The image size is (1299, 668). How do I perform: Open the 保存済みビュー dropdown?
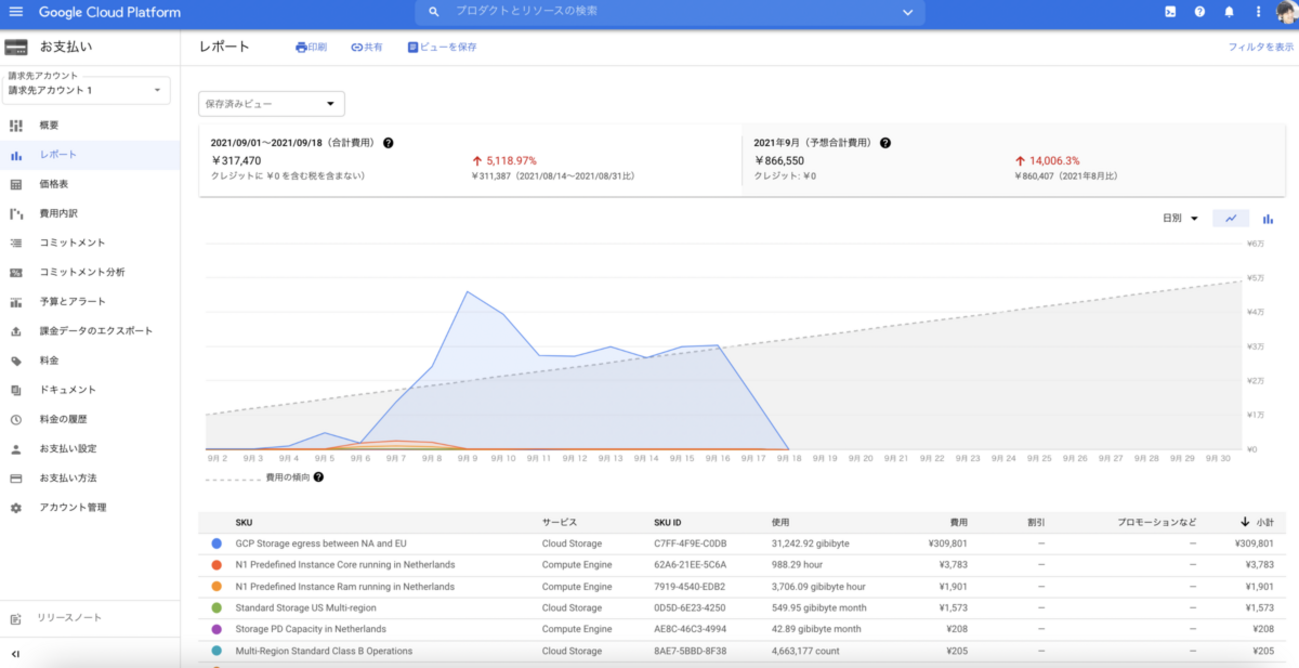click(x=271, y=104)
